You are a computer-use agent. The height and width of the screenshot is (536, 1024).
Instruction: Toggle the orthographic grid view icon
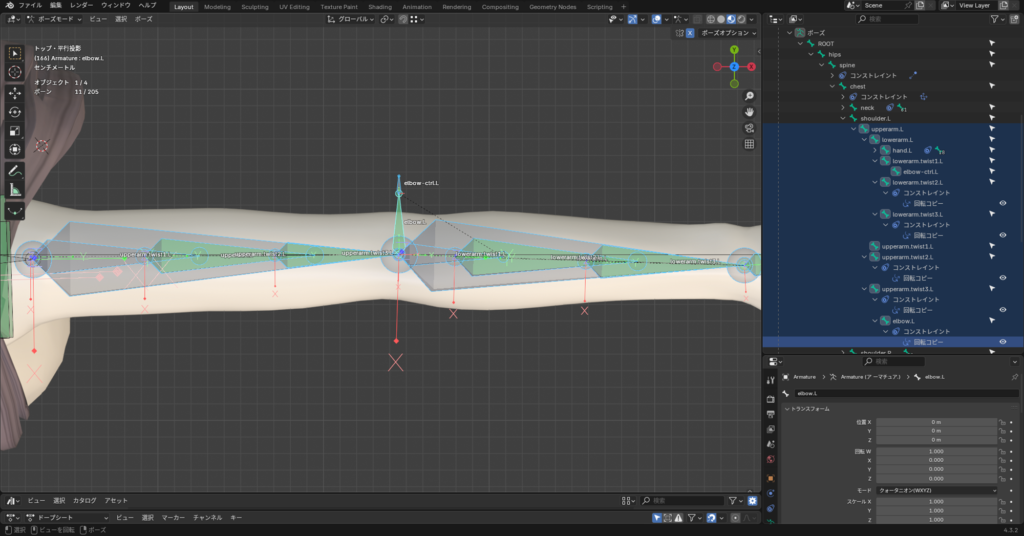tap(749, 144)
